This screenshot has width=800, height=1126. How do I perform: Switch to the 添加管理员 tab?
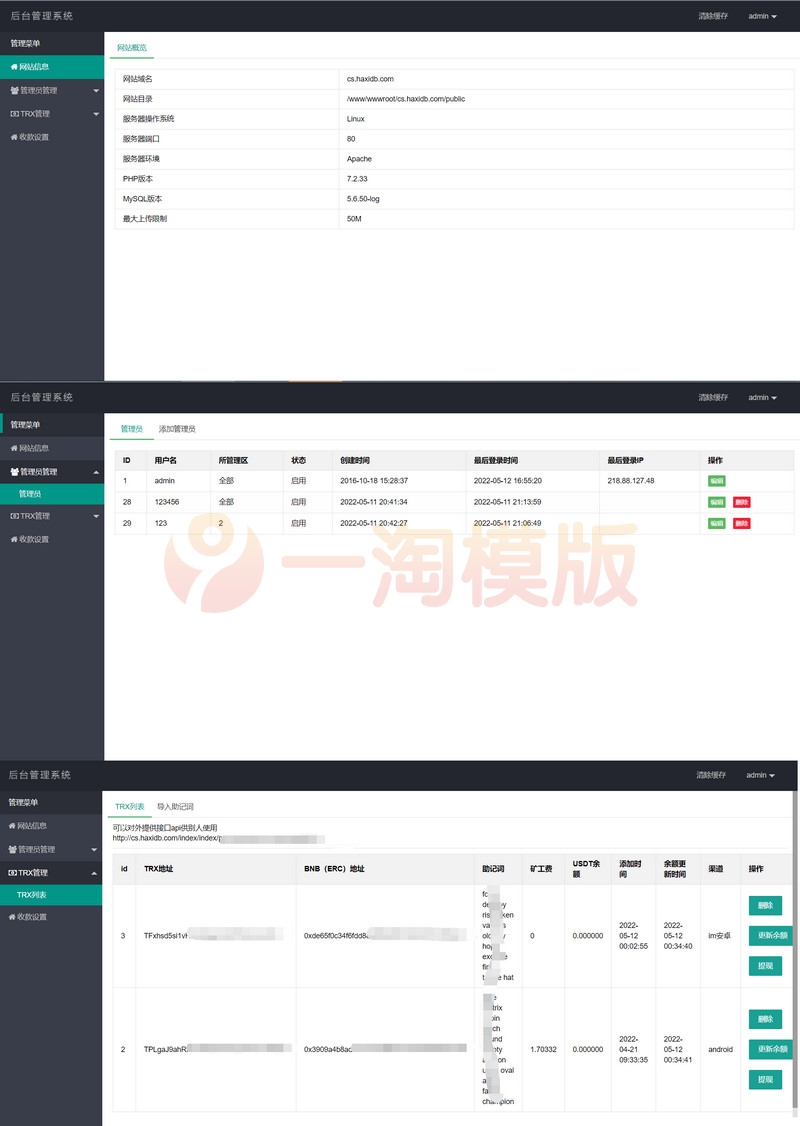[x=177, y=429]
